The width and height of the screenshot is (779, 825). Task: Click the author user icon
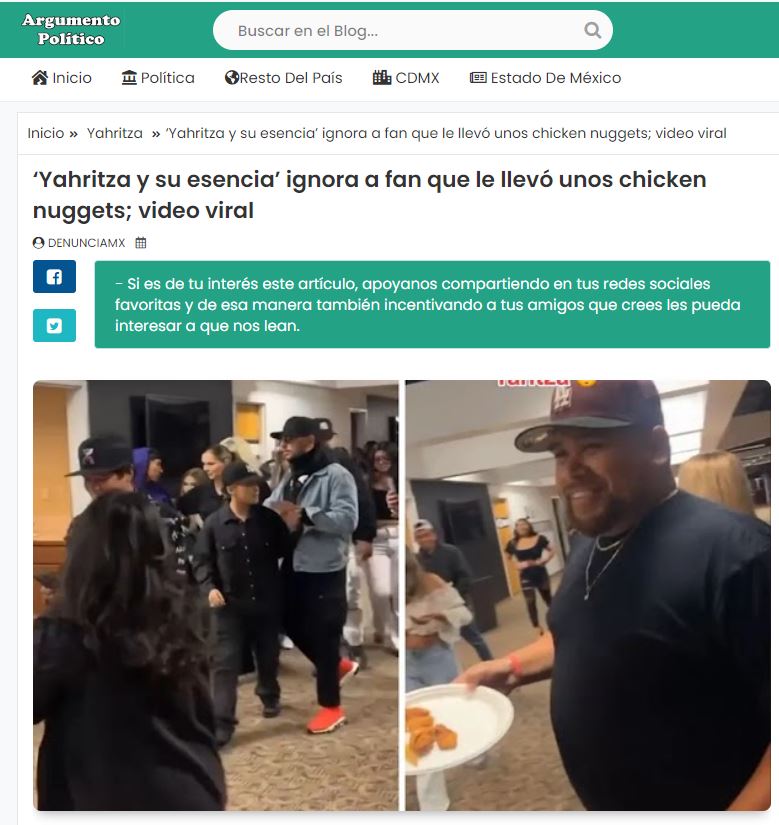(x=38, y=243)
